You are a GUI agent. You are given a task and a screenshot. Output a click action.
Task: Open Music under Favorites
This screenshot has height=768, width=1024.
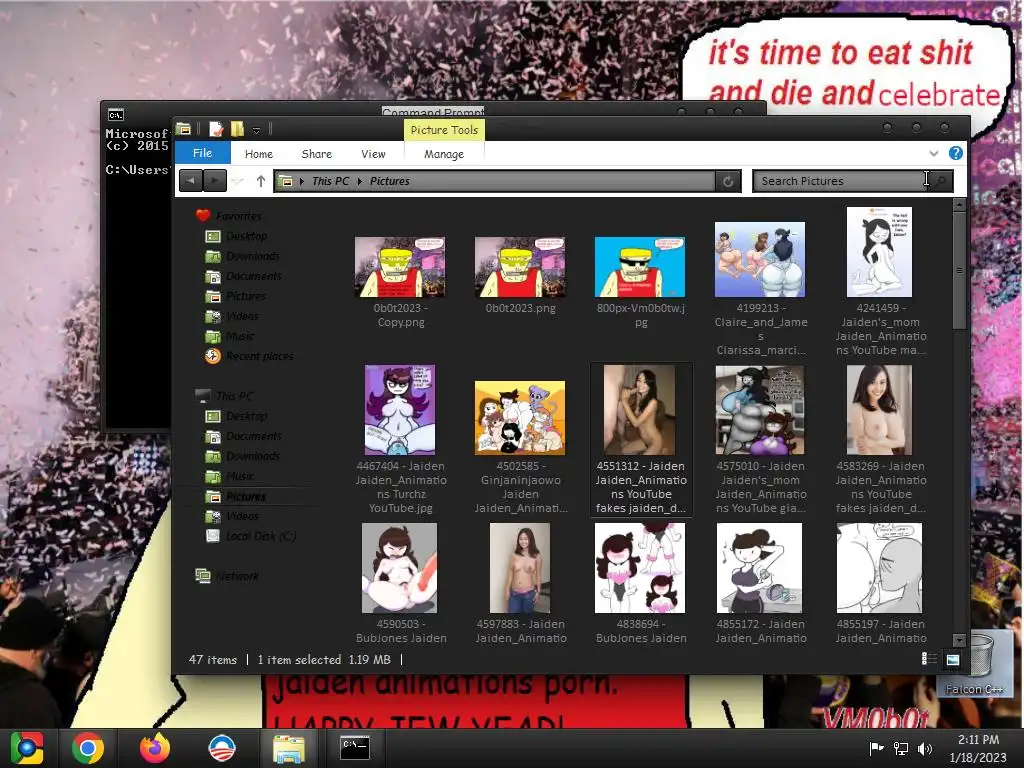(240, 336)
